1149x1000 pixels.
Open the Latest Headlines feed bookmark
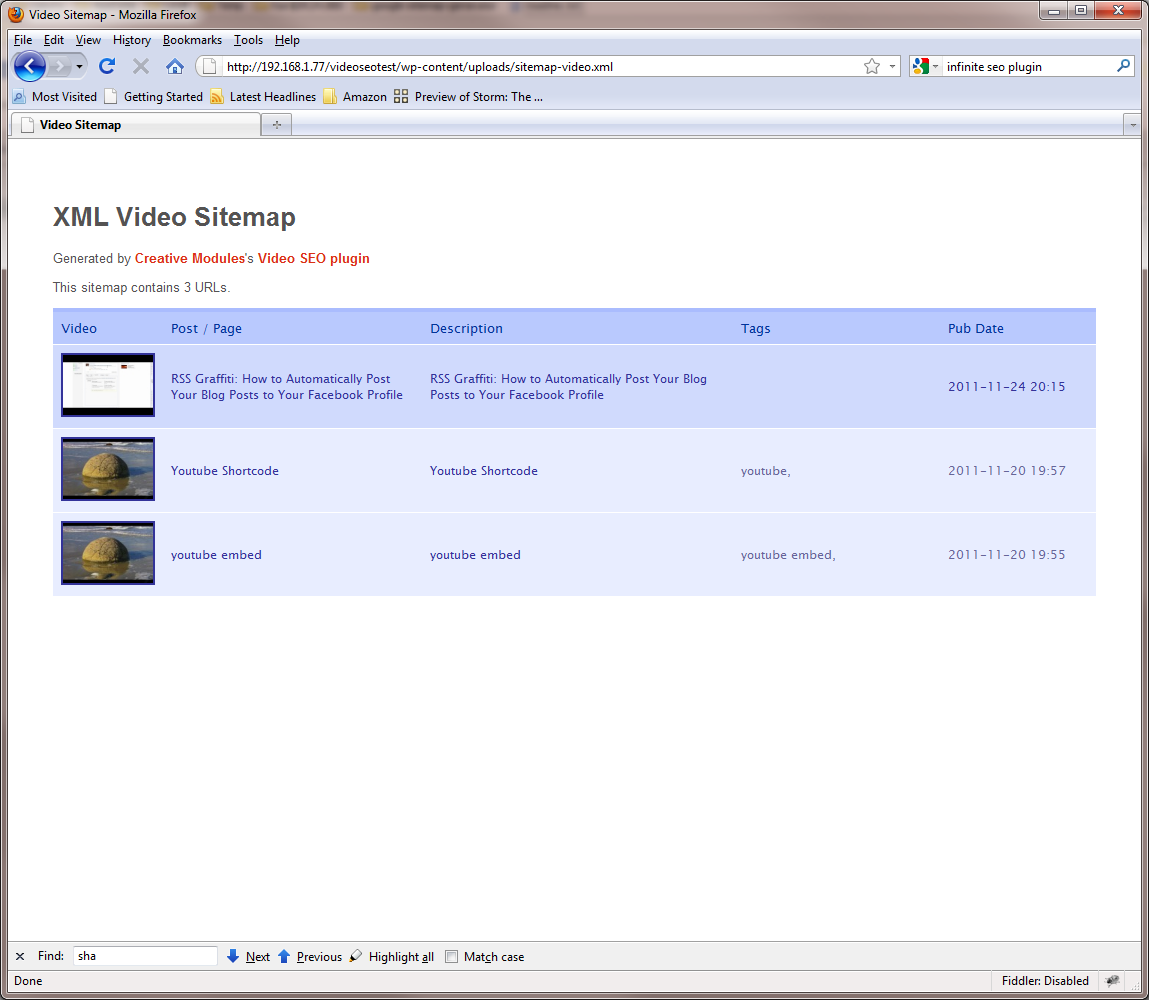[x=263, y=97]
